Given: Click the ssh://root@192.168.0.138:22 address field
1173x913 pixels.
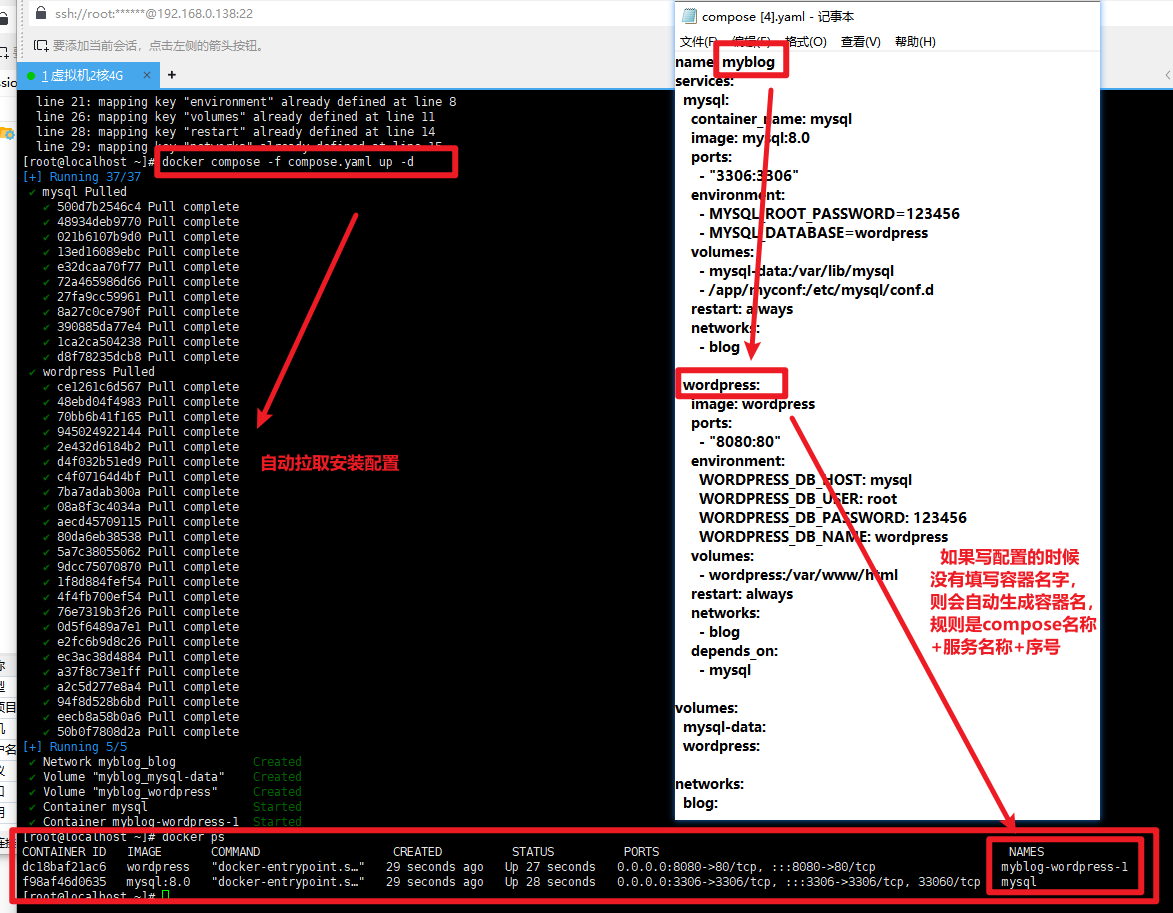Looking at the screenshot, I should (x=154, y=13).
